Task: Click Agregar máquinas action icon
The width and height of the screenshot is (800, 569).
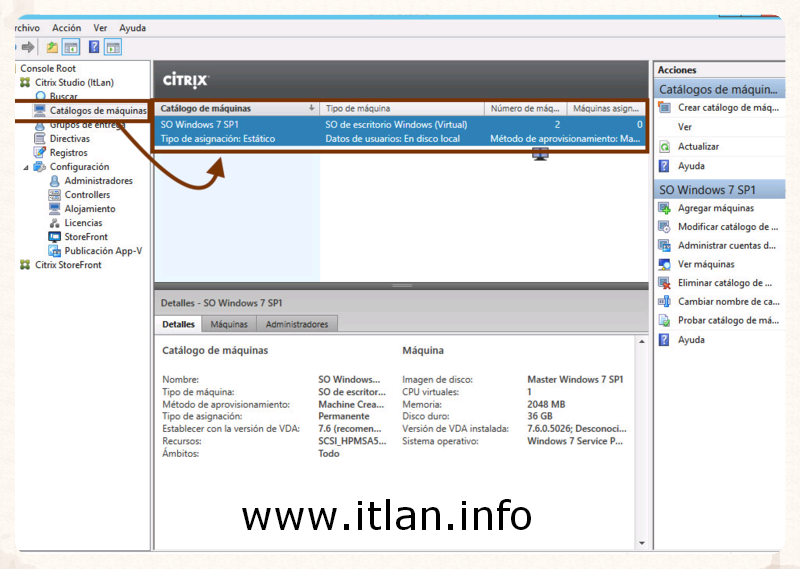Action: [x=664, y=208]
